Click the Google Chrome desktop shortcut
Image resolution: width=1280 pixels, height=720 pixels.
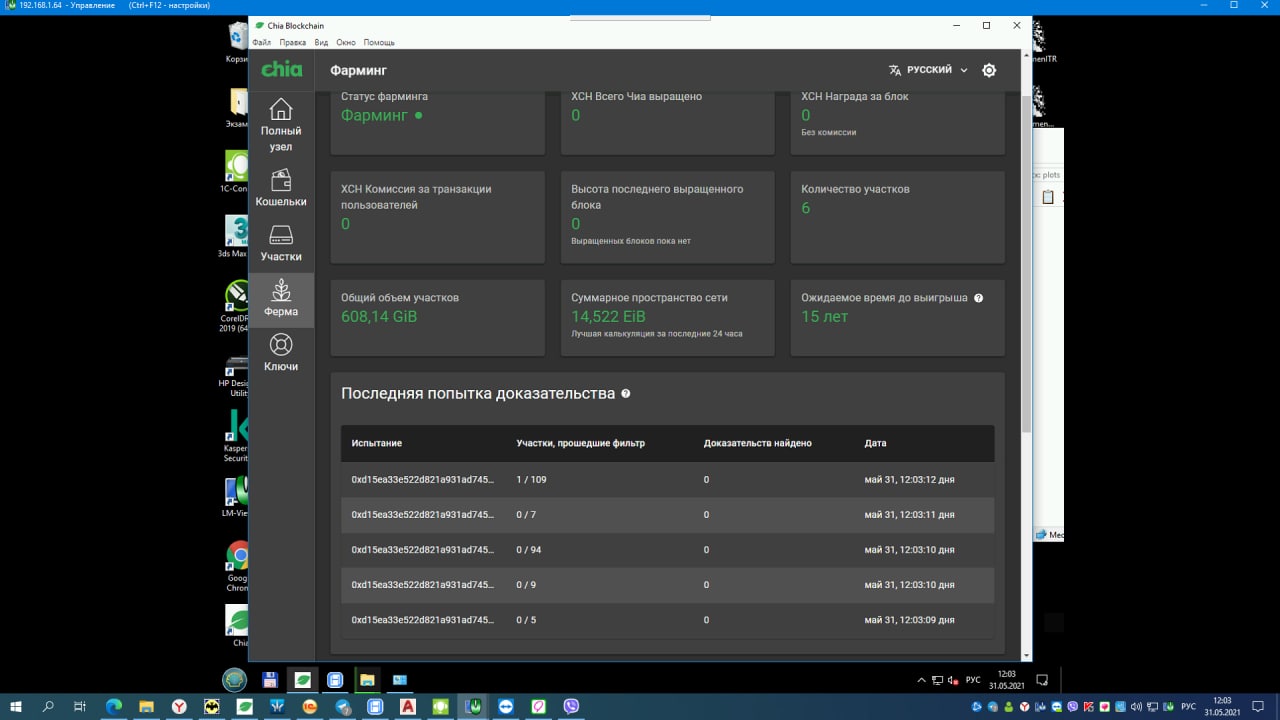click(238, 566)
